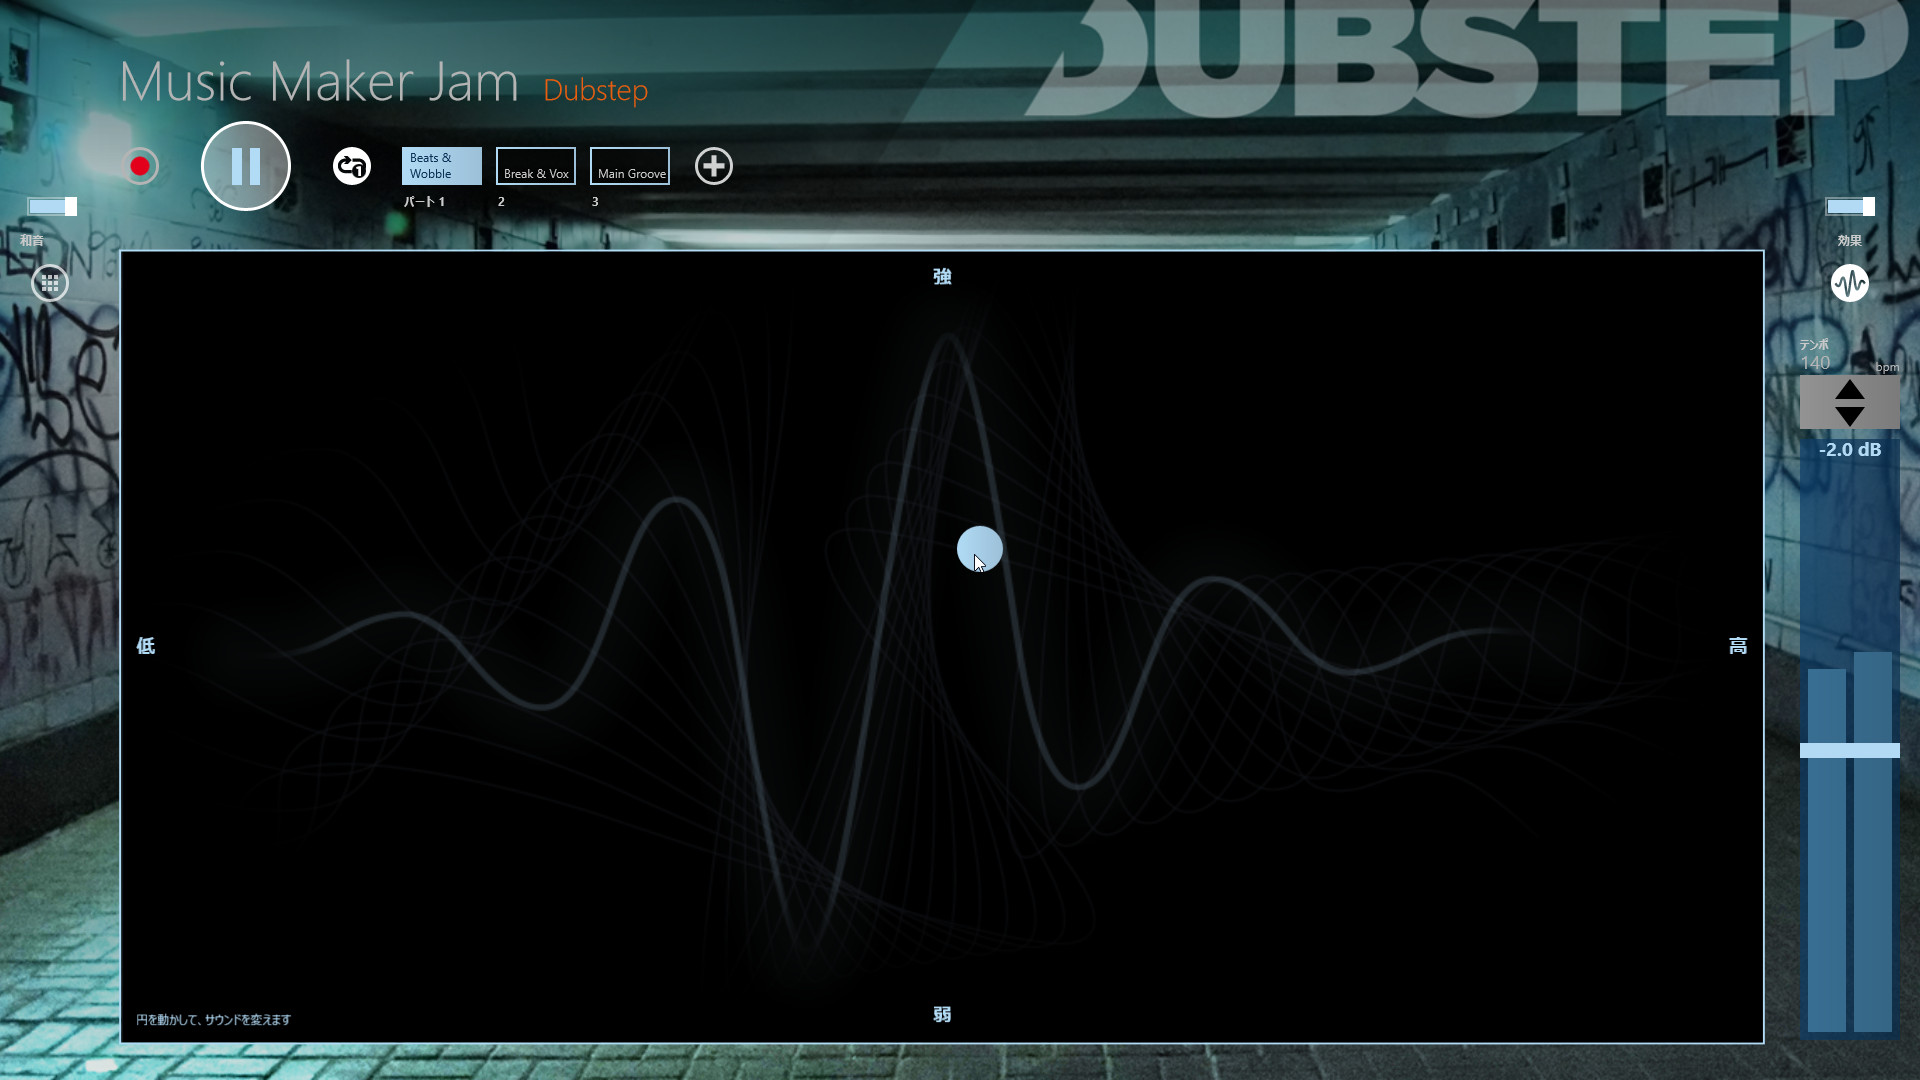Click the 強 label at top
1920x1080 pixels.
coord(942,277)
